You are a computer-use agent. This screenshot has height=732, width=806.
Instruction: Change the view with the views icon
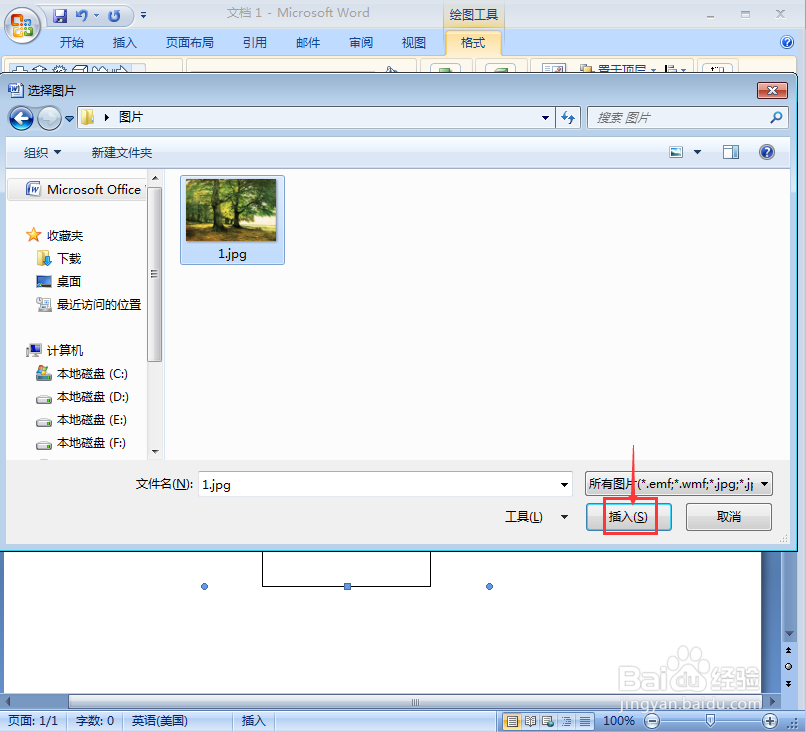coord(676,152)
